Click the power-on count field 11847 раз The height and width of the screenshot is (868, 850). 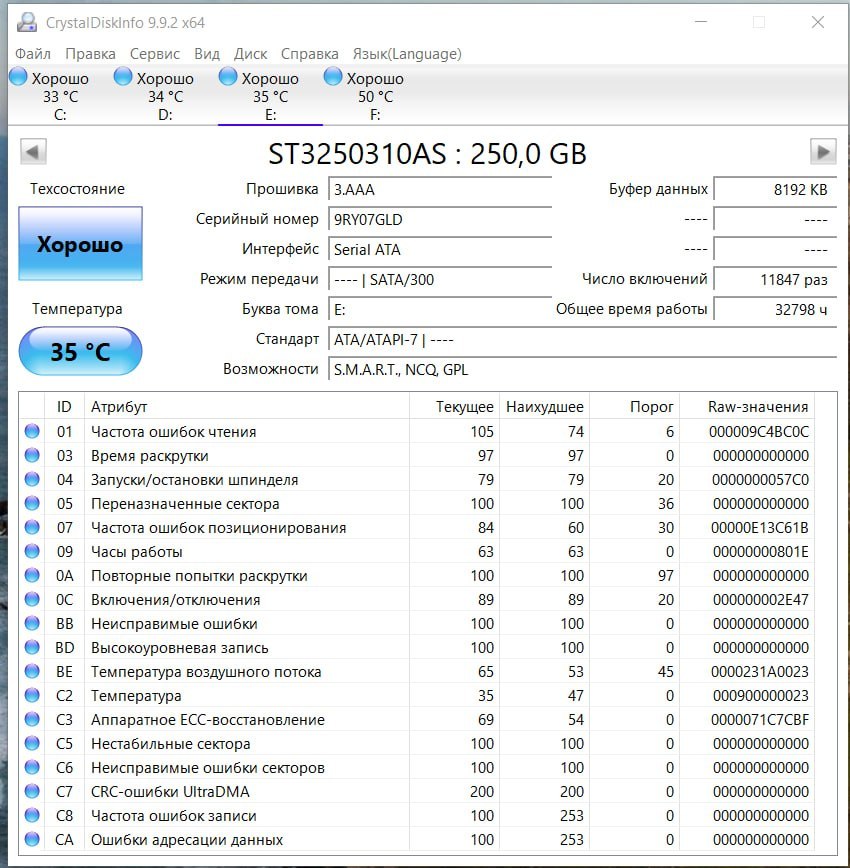tap(775, 279)
